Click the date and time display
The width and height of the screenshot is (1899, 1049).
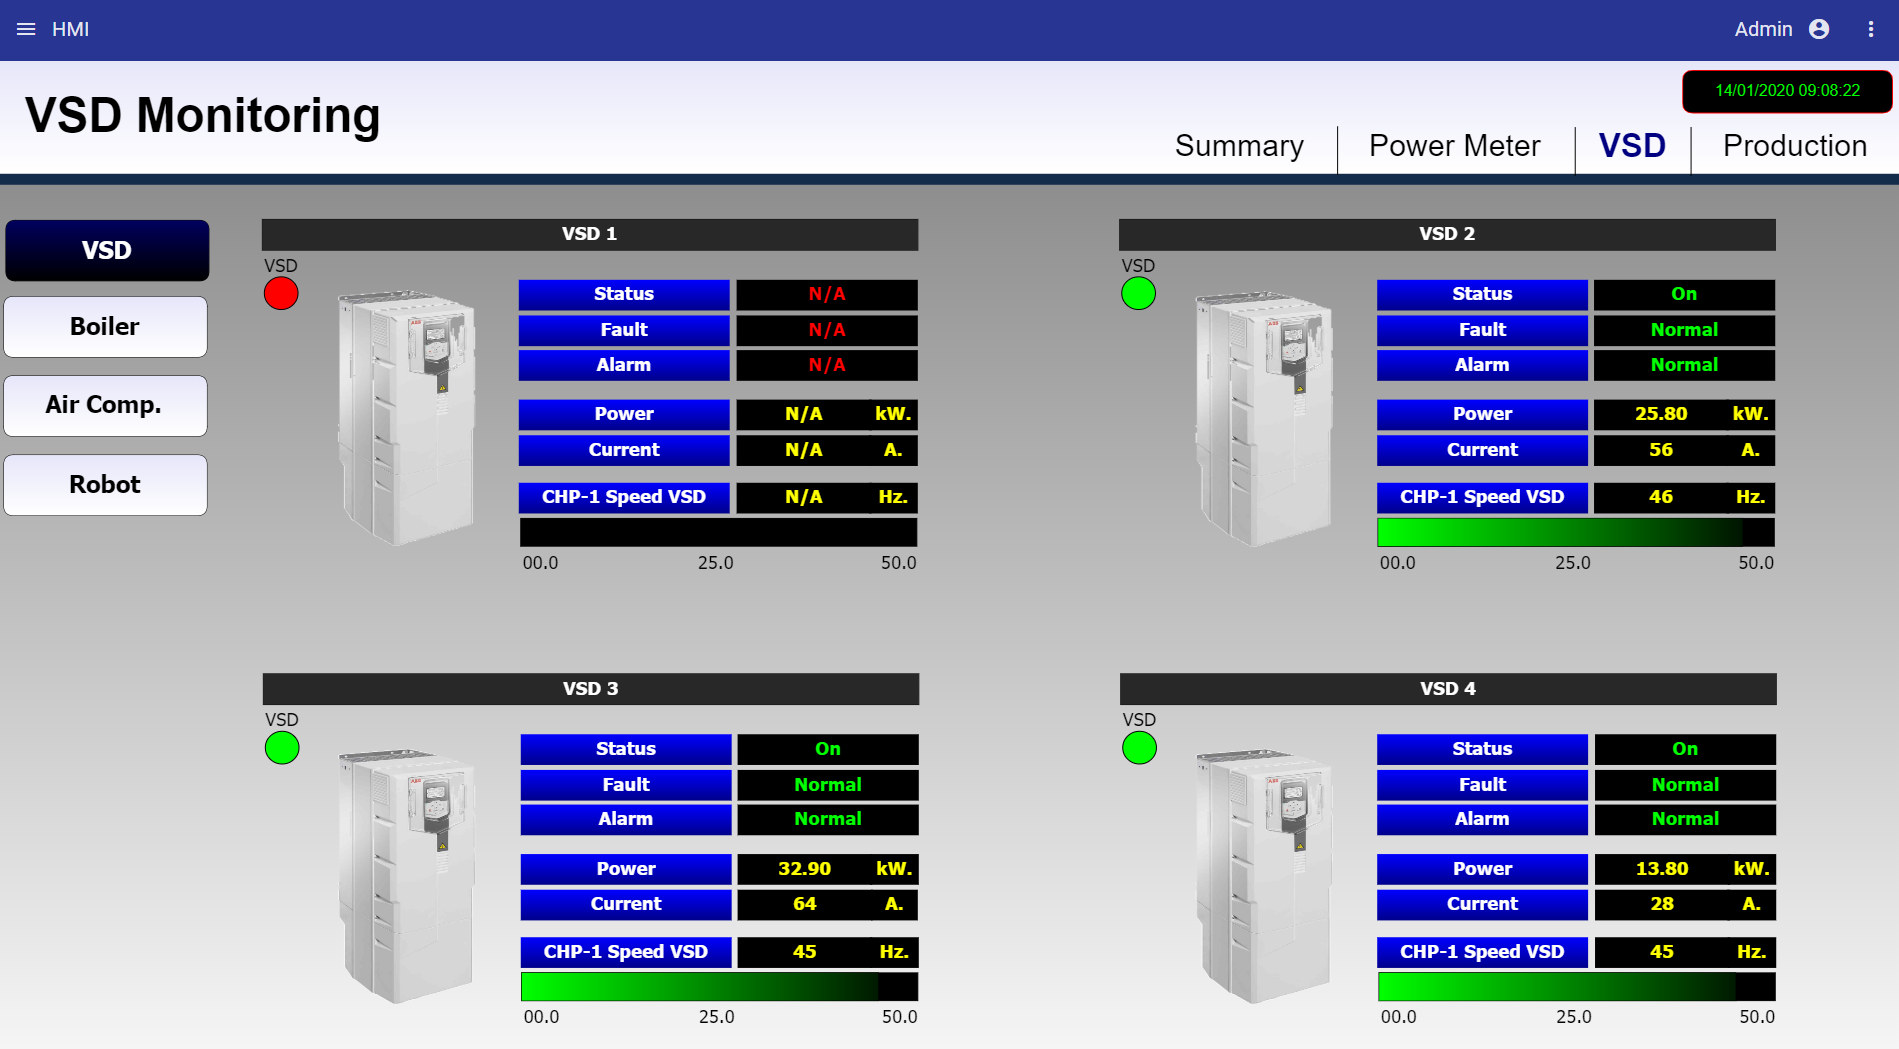click(1787, 91)
